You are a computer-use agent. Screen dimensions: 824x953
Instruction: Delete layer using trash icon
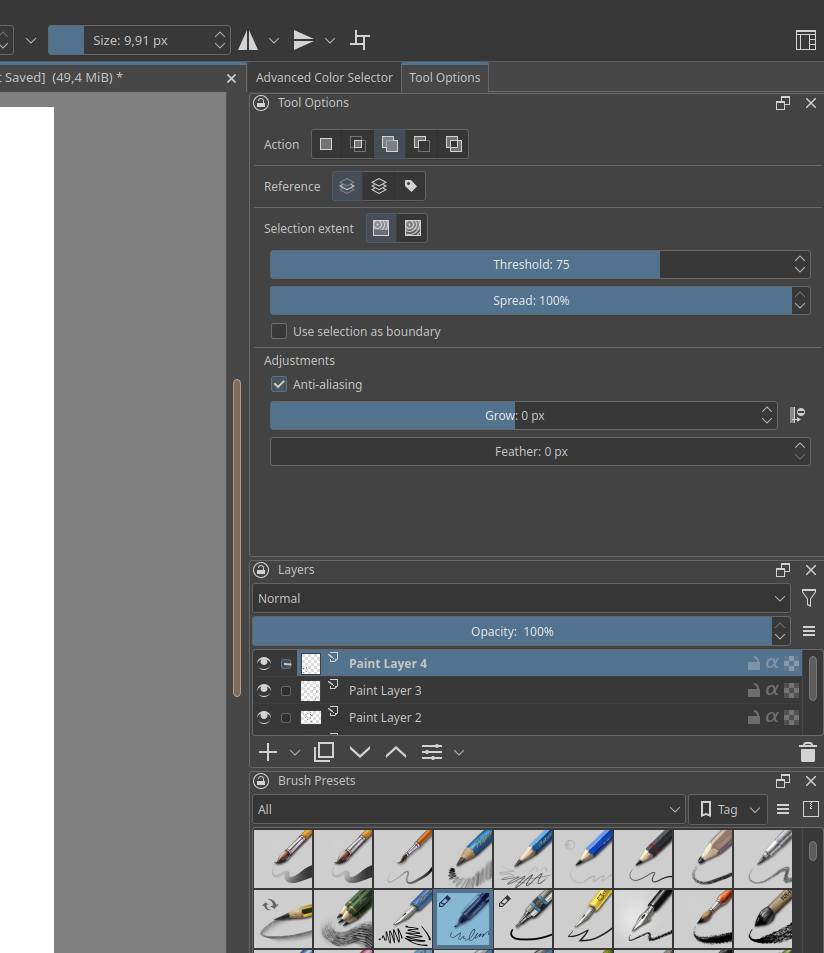pos(808,752)
